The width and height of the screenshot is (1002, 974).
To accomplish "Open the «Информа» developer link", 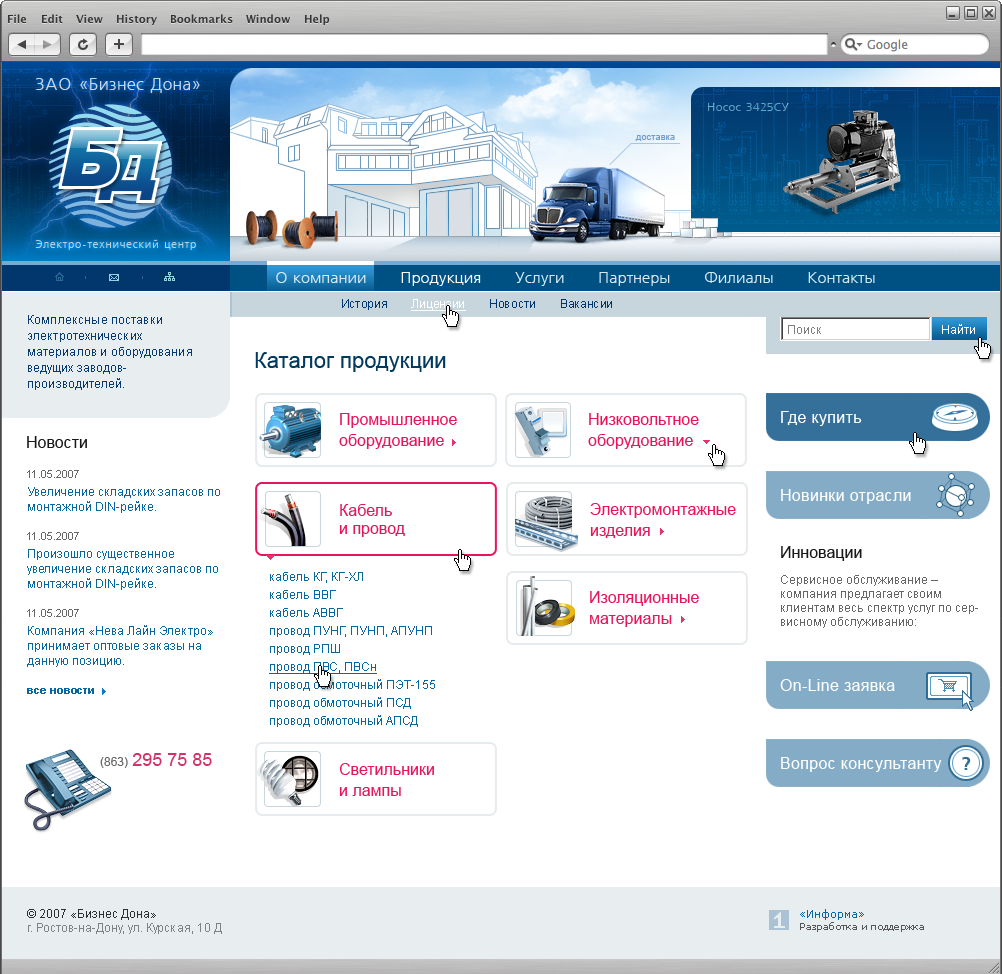I will click(x=831, y=914).
